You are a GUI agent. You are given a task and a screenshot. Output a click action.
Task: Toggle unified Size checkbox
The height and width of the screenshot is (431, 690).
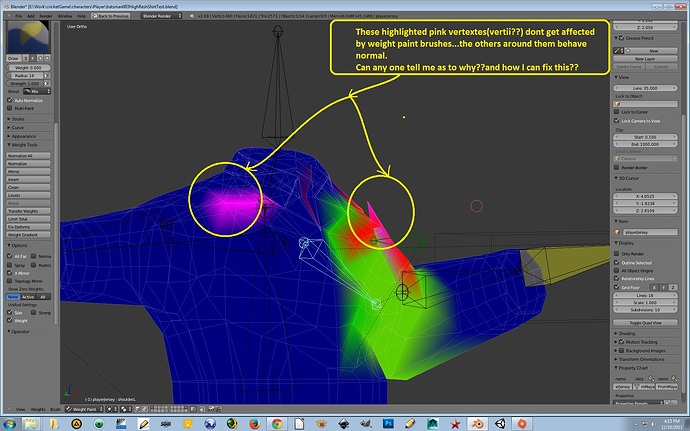[10, 313]
